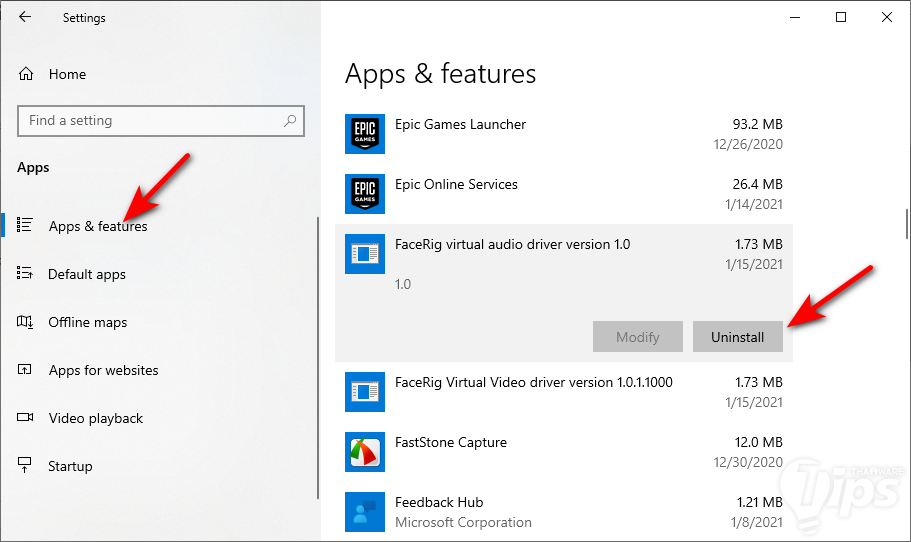
Task: Click the FaceRig Virtual Video driver icon
Action: 365,392
